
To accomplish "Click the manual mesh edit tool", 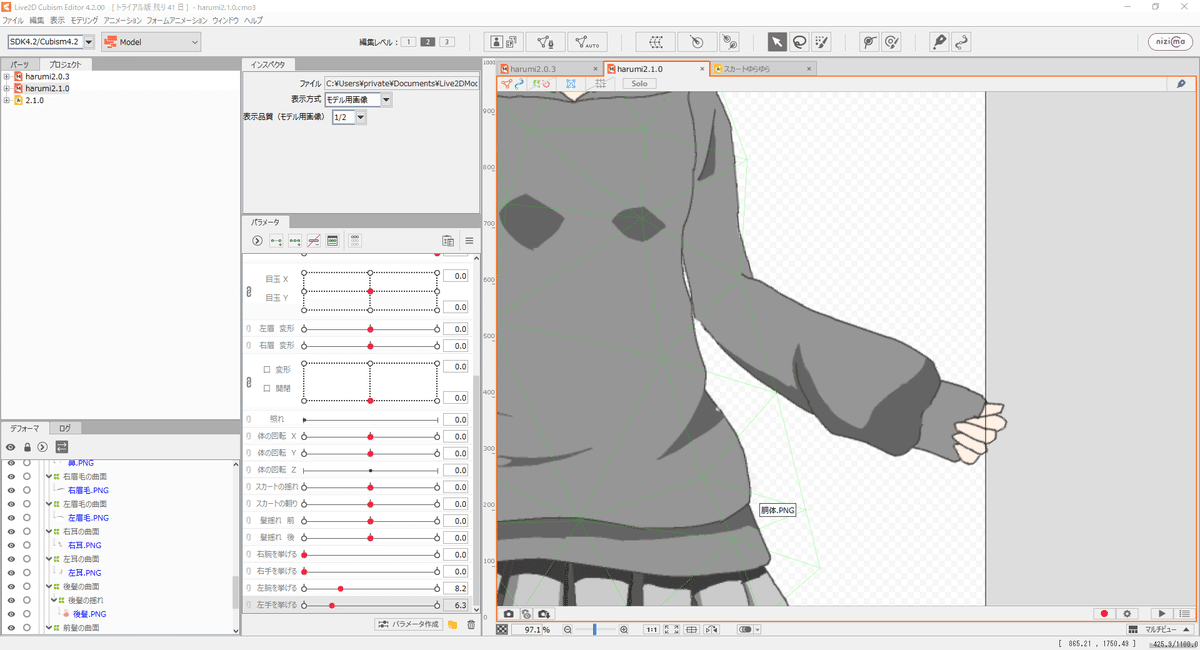I will tap(545, 41).
